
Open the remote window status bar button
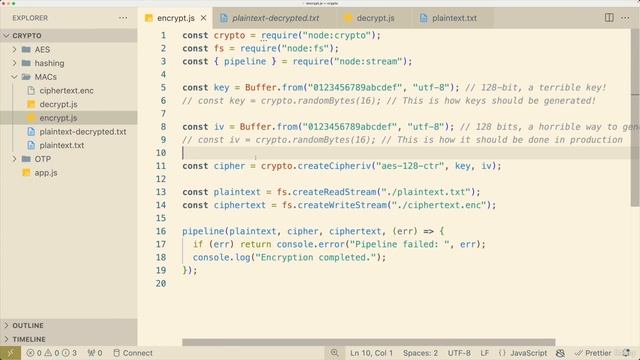point(10,353)
